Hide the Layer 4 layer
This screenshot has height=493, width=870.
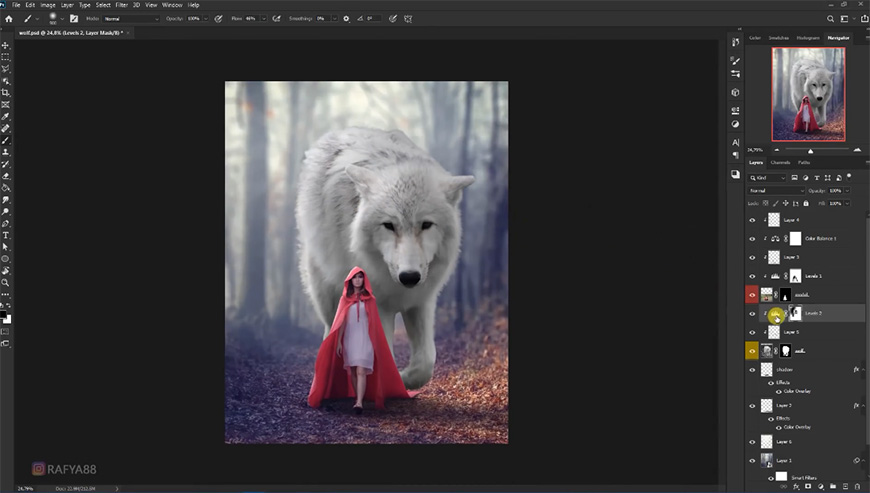coord(752,220)
